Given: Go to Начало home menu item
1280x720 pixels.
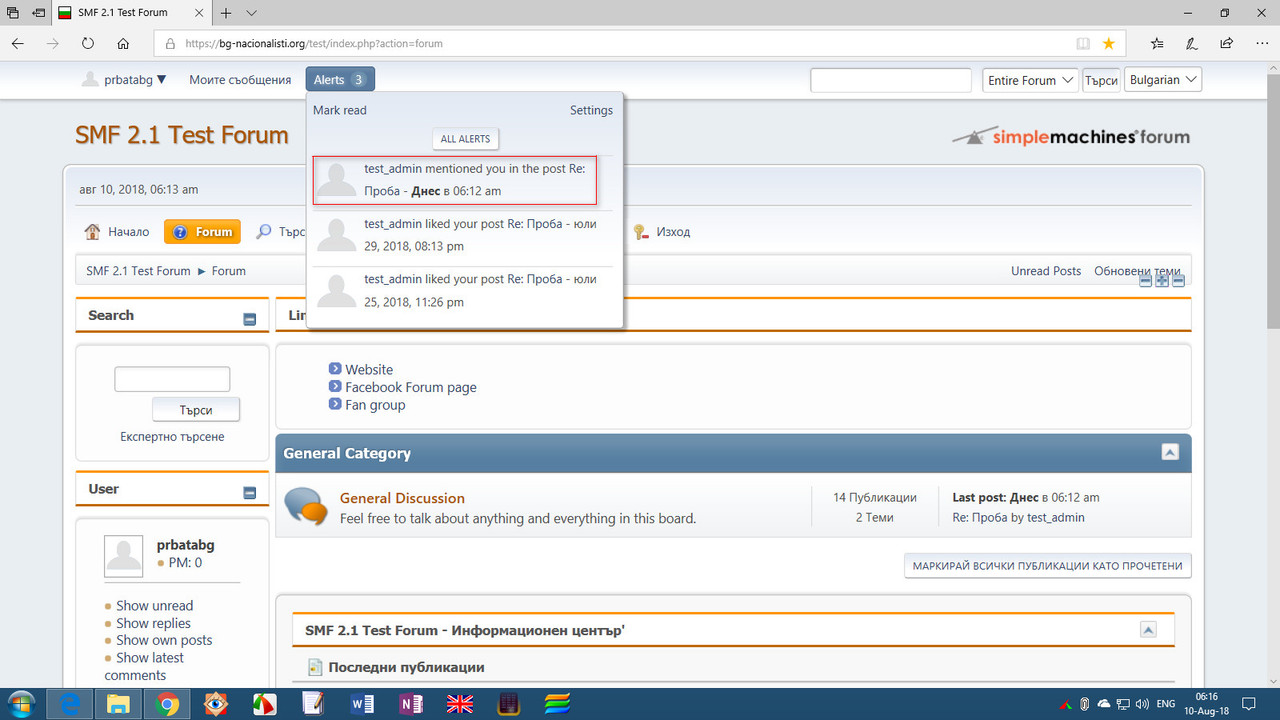Looking at the screenshot, I should pyautogui.click(x=117, y=232).
